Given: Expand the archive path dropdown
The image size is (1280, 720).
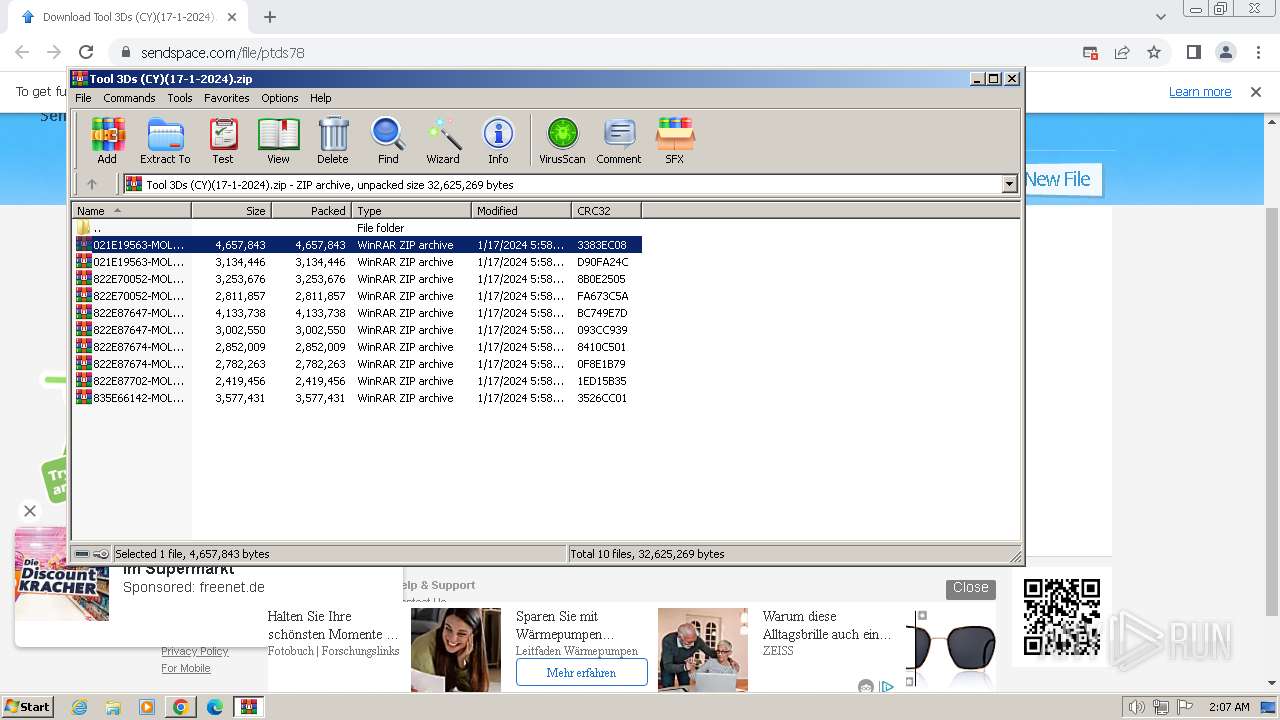Looking at the screenshot, I should pyautogui.click(x=1009, y=184).
